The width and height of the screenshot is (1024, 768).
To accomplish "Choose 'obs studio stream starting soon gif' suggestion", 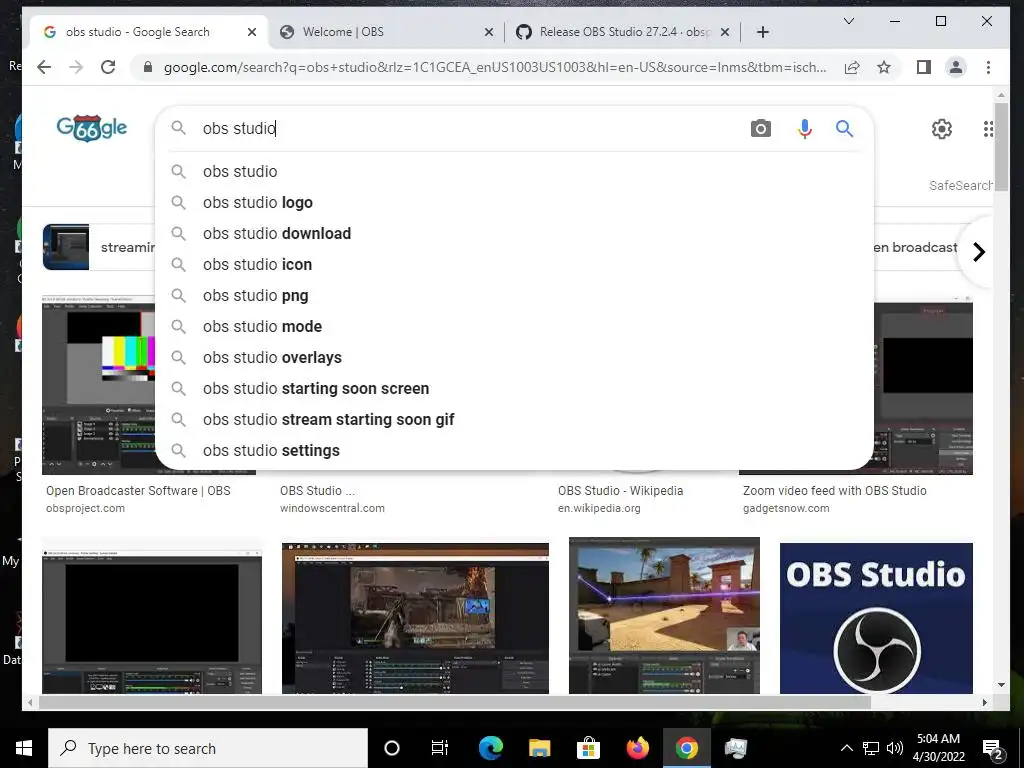I will click(x=515, y=419).
